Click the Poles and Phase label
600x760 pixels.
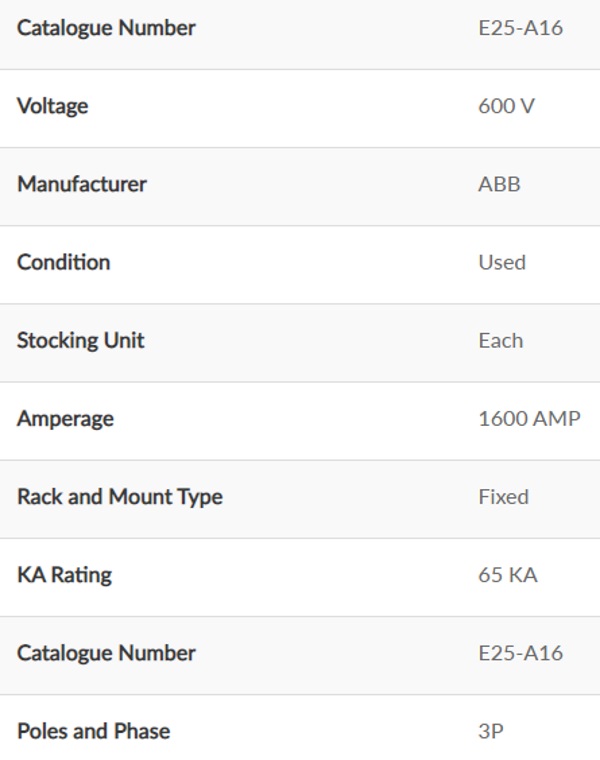coord(94,731)
